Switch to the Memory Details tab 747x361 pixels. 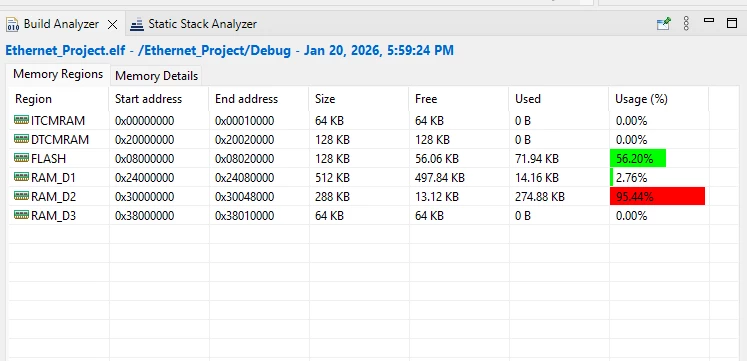click(x=156, y=76)
